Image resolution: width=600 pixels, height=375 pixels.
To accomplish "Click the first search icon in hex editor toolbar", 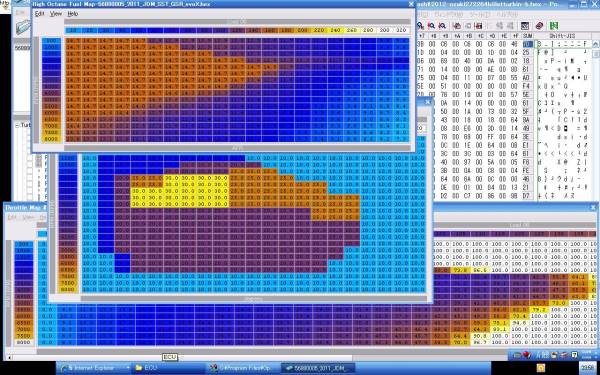I will click(x=421, y=26).
